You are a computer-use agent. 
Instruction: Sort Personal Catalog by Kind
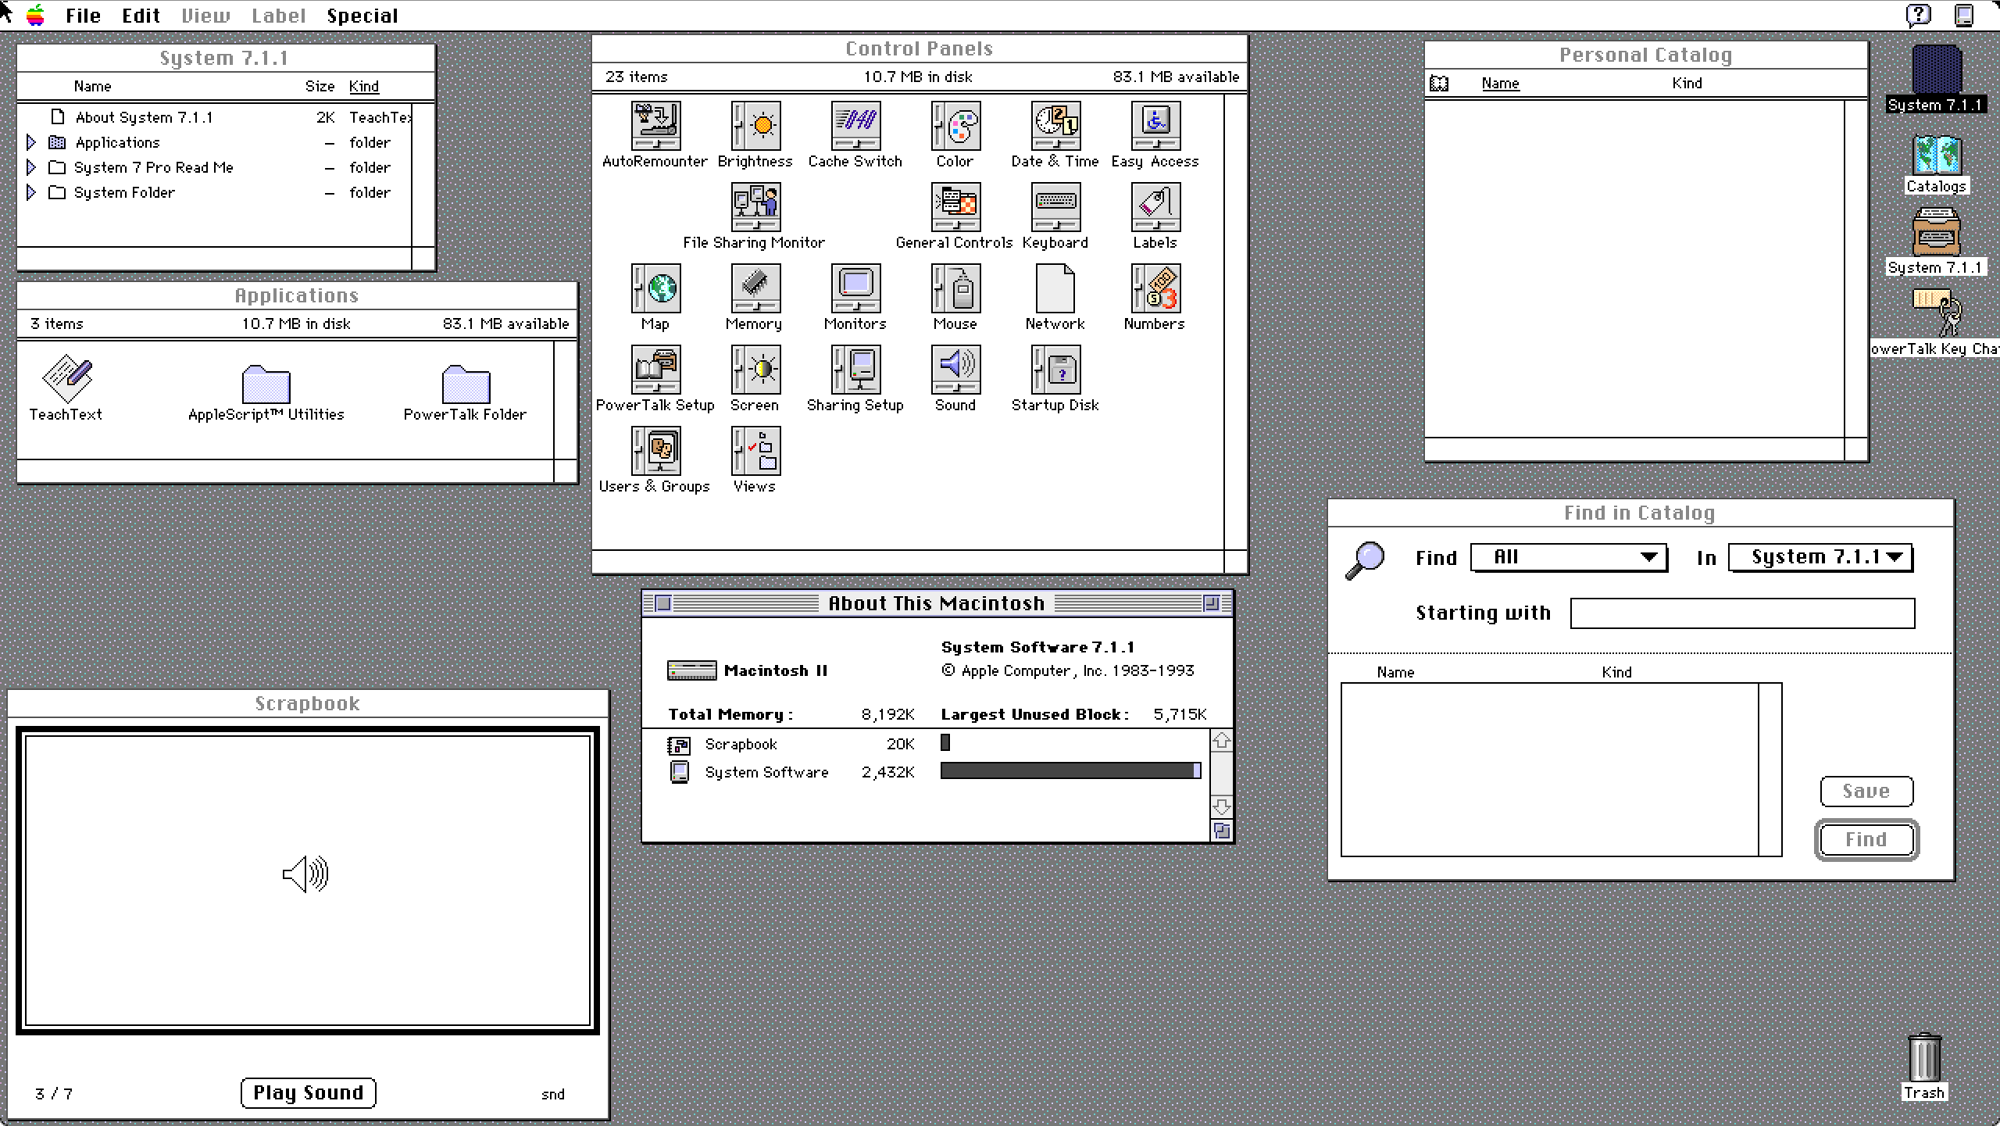[x=1687, y=83]
